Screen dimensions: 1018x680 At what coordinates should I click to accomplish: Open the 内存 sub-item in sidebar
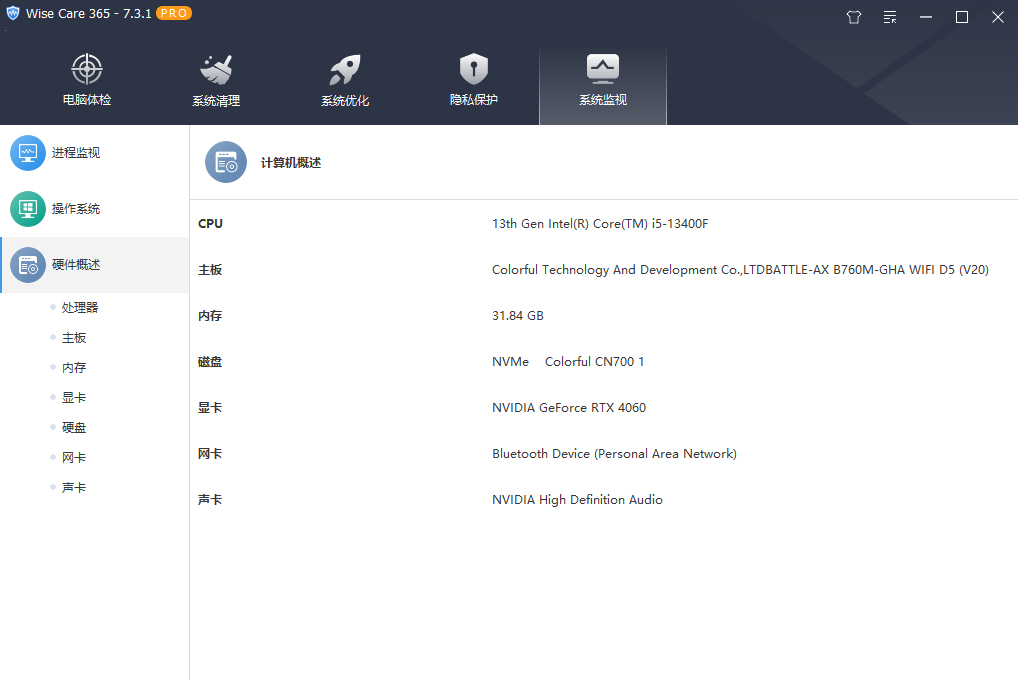74,368
